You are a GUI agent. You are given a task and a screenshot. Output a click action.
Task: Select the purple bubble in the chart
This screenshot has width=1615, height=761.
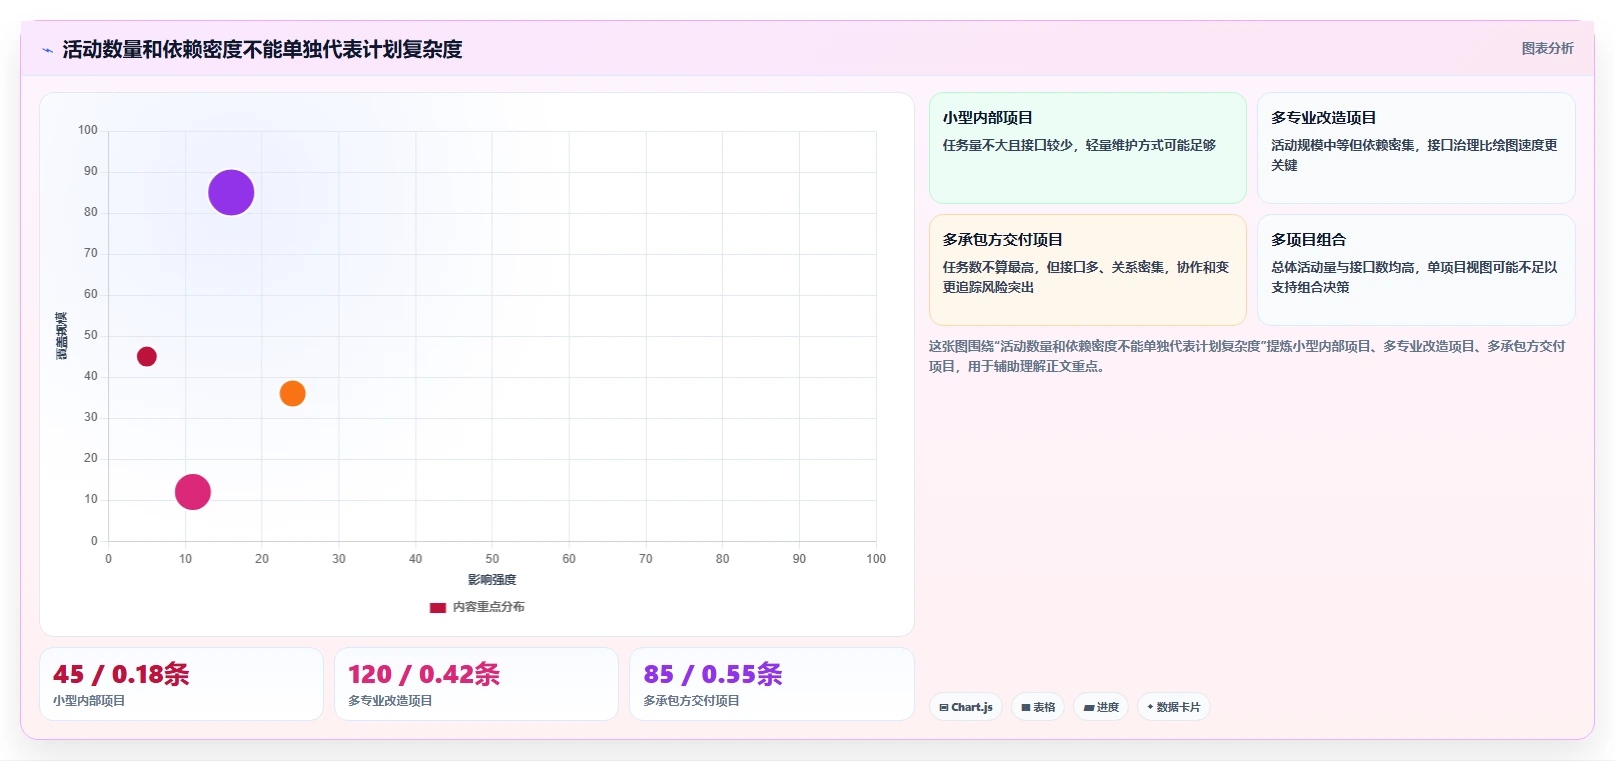coord(231,192)
